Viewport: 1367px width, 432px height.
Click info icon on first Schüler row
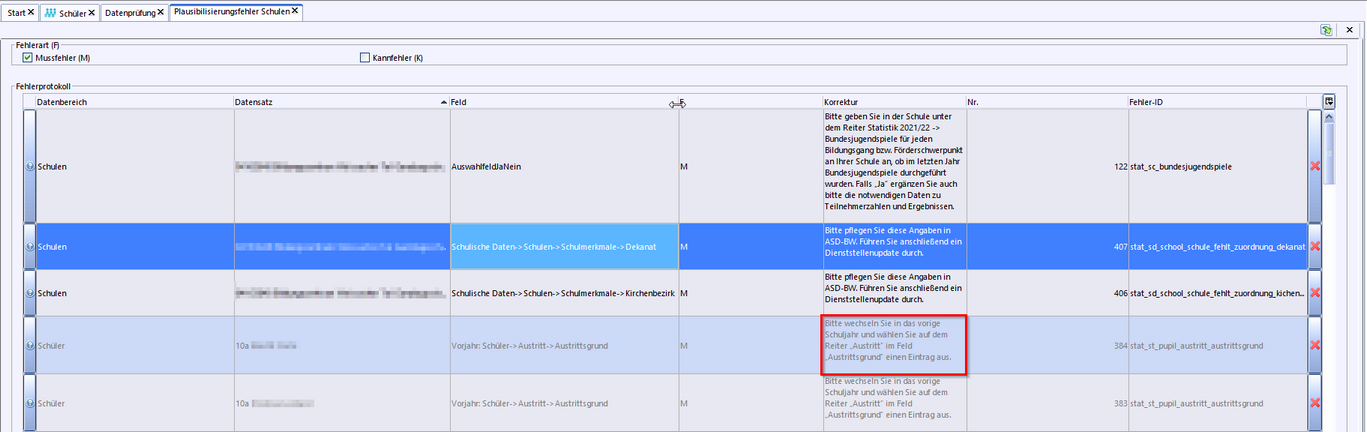(x=30, y=346)
